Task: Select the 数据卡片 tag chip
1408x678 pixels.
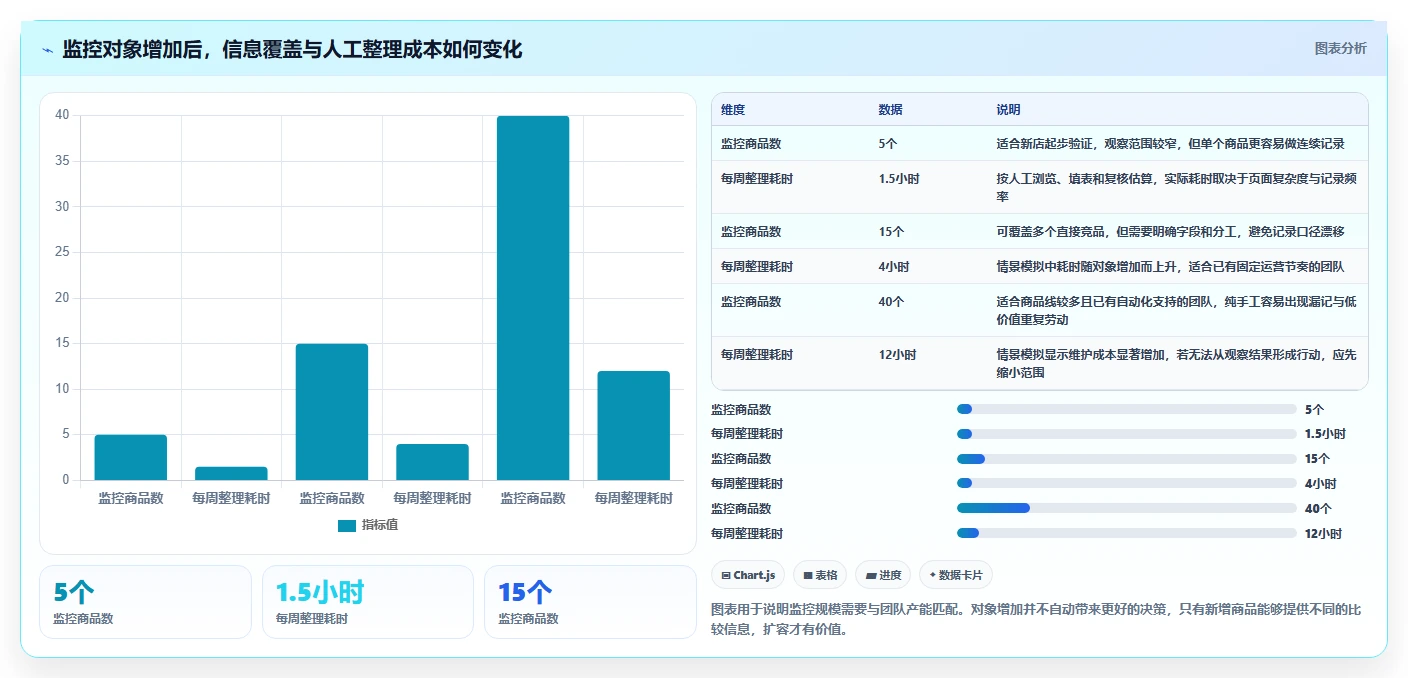Action: [x=956, y=575]
